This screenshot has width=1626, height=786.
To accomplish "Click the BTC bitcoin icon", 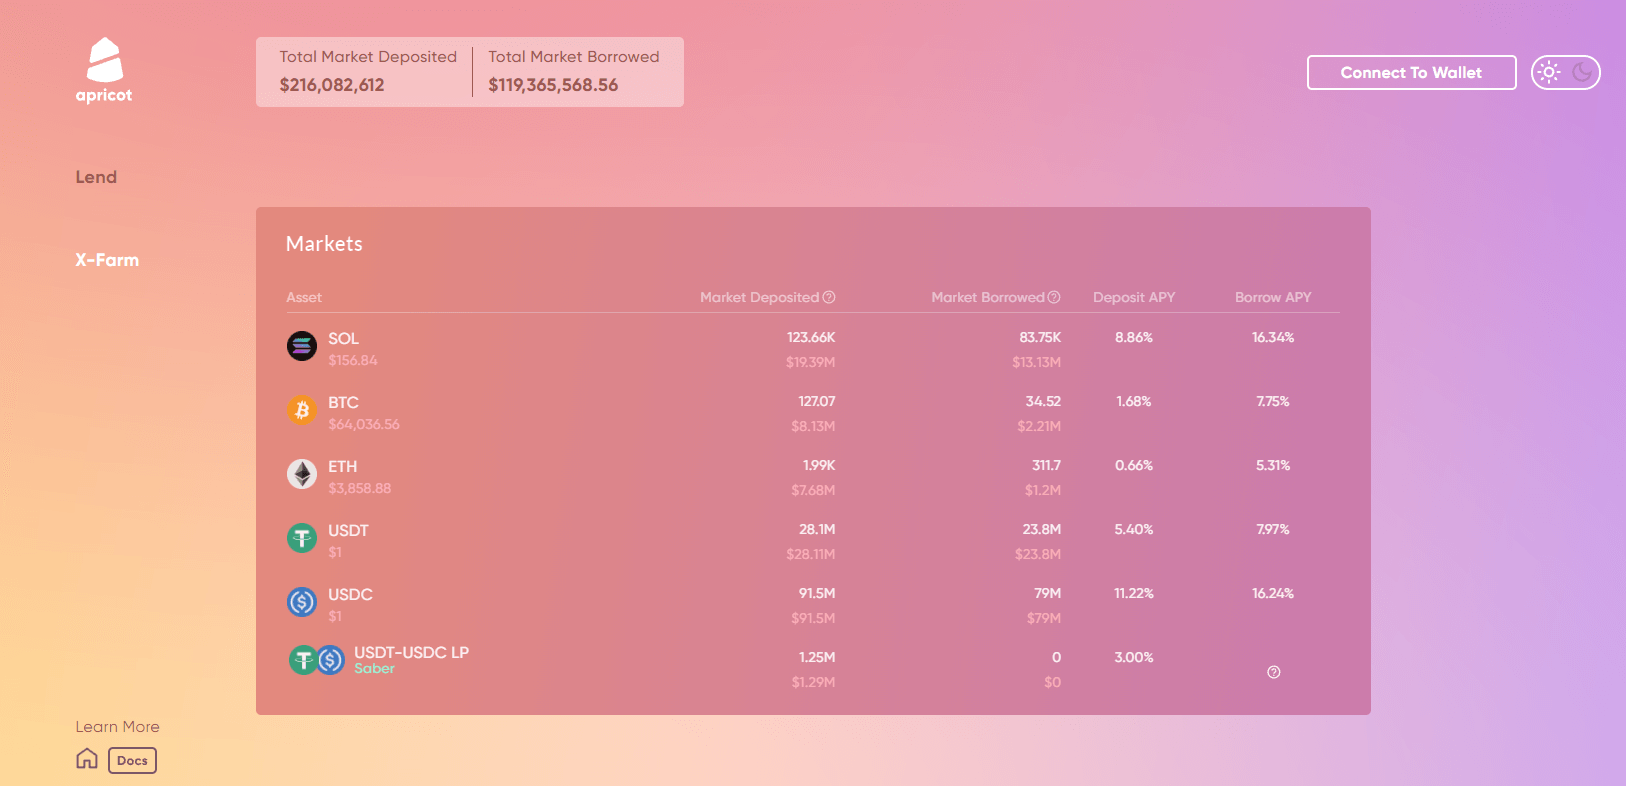I will tap(302, 410).
